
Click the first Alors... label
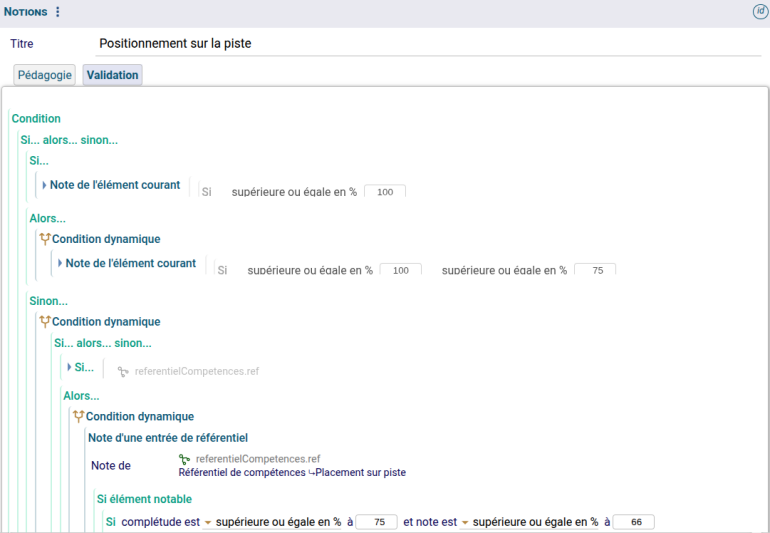[x=48, y=218]
